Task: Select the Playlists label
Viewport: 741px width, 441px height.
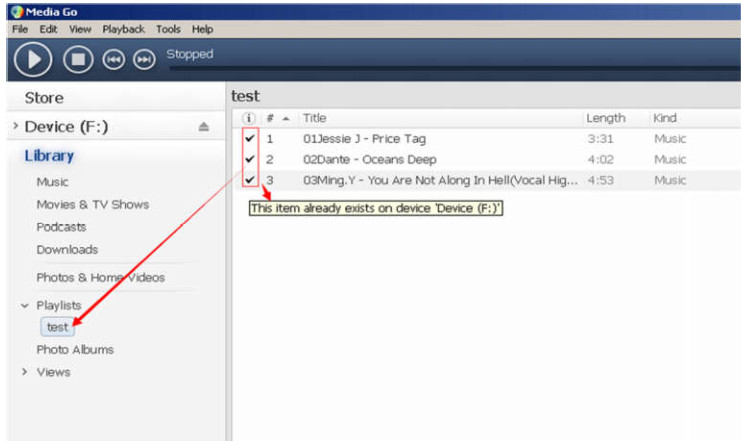Action: (59, 305)
